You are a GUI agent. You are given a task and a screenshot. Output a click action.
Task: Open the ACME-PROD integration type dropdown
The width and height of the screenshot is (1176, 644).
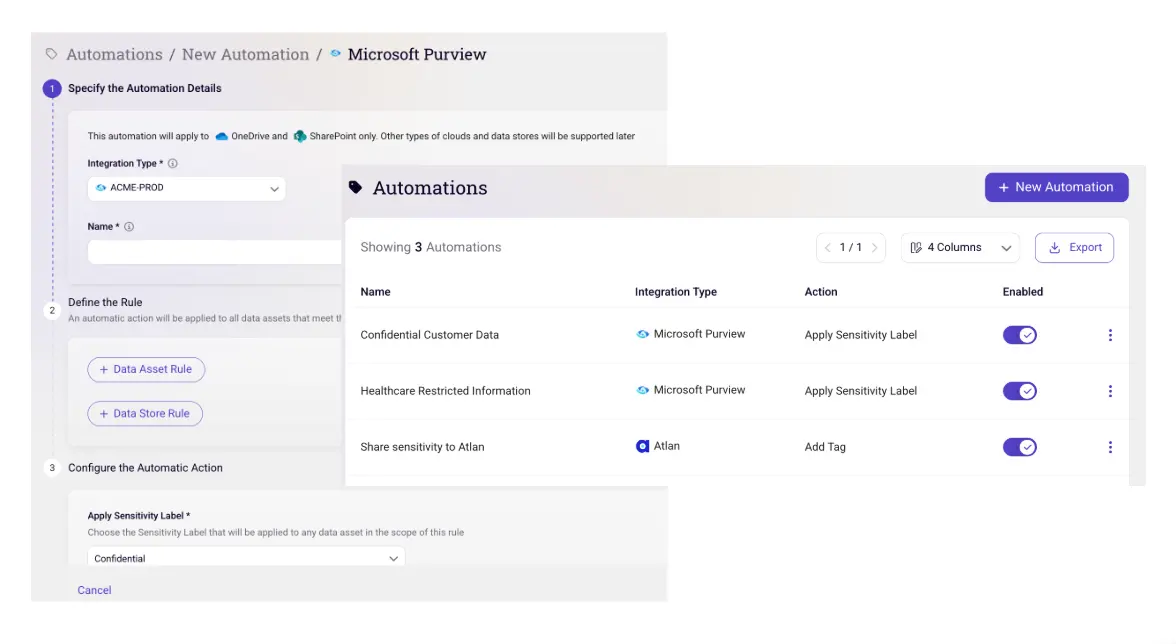(x=187, y=188)
